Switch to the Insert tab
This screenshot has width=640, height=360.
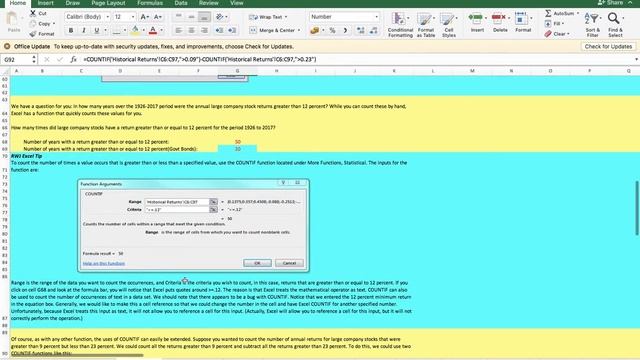(x=45, y=3)
